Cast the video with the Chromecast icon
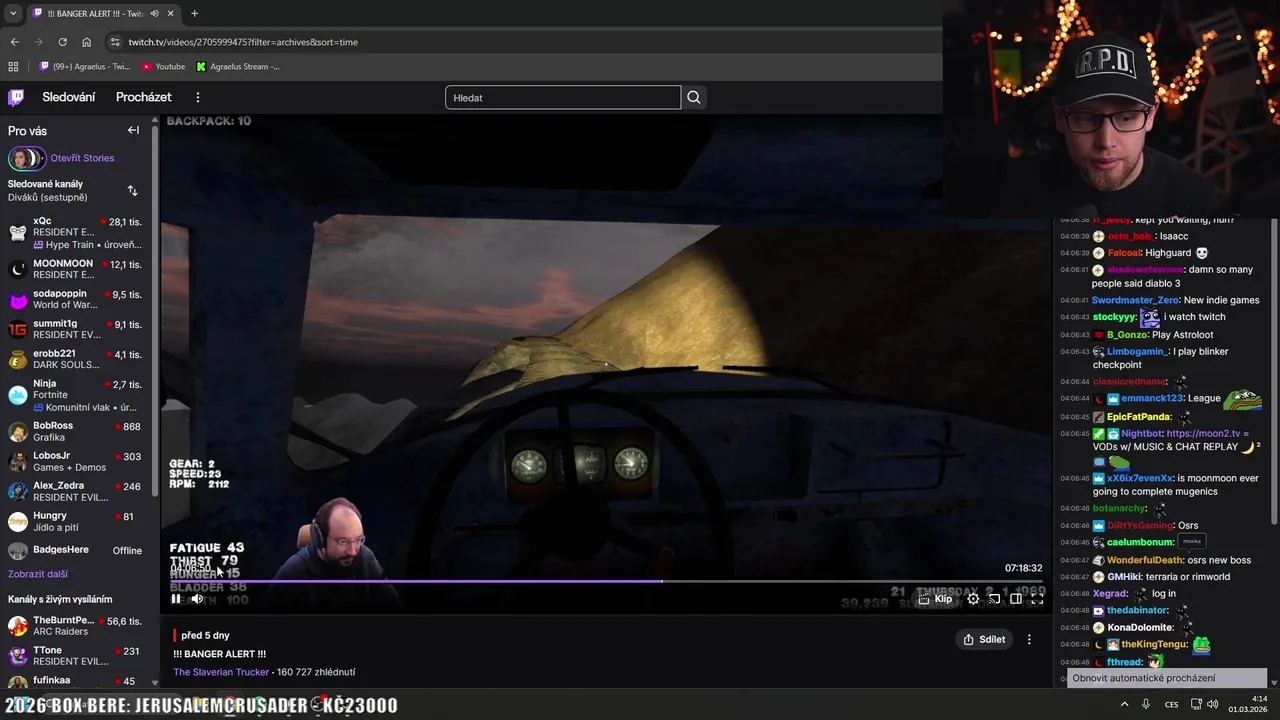 coord(994,599)
